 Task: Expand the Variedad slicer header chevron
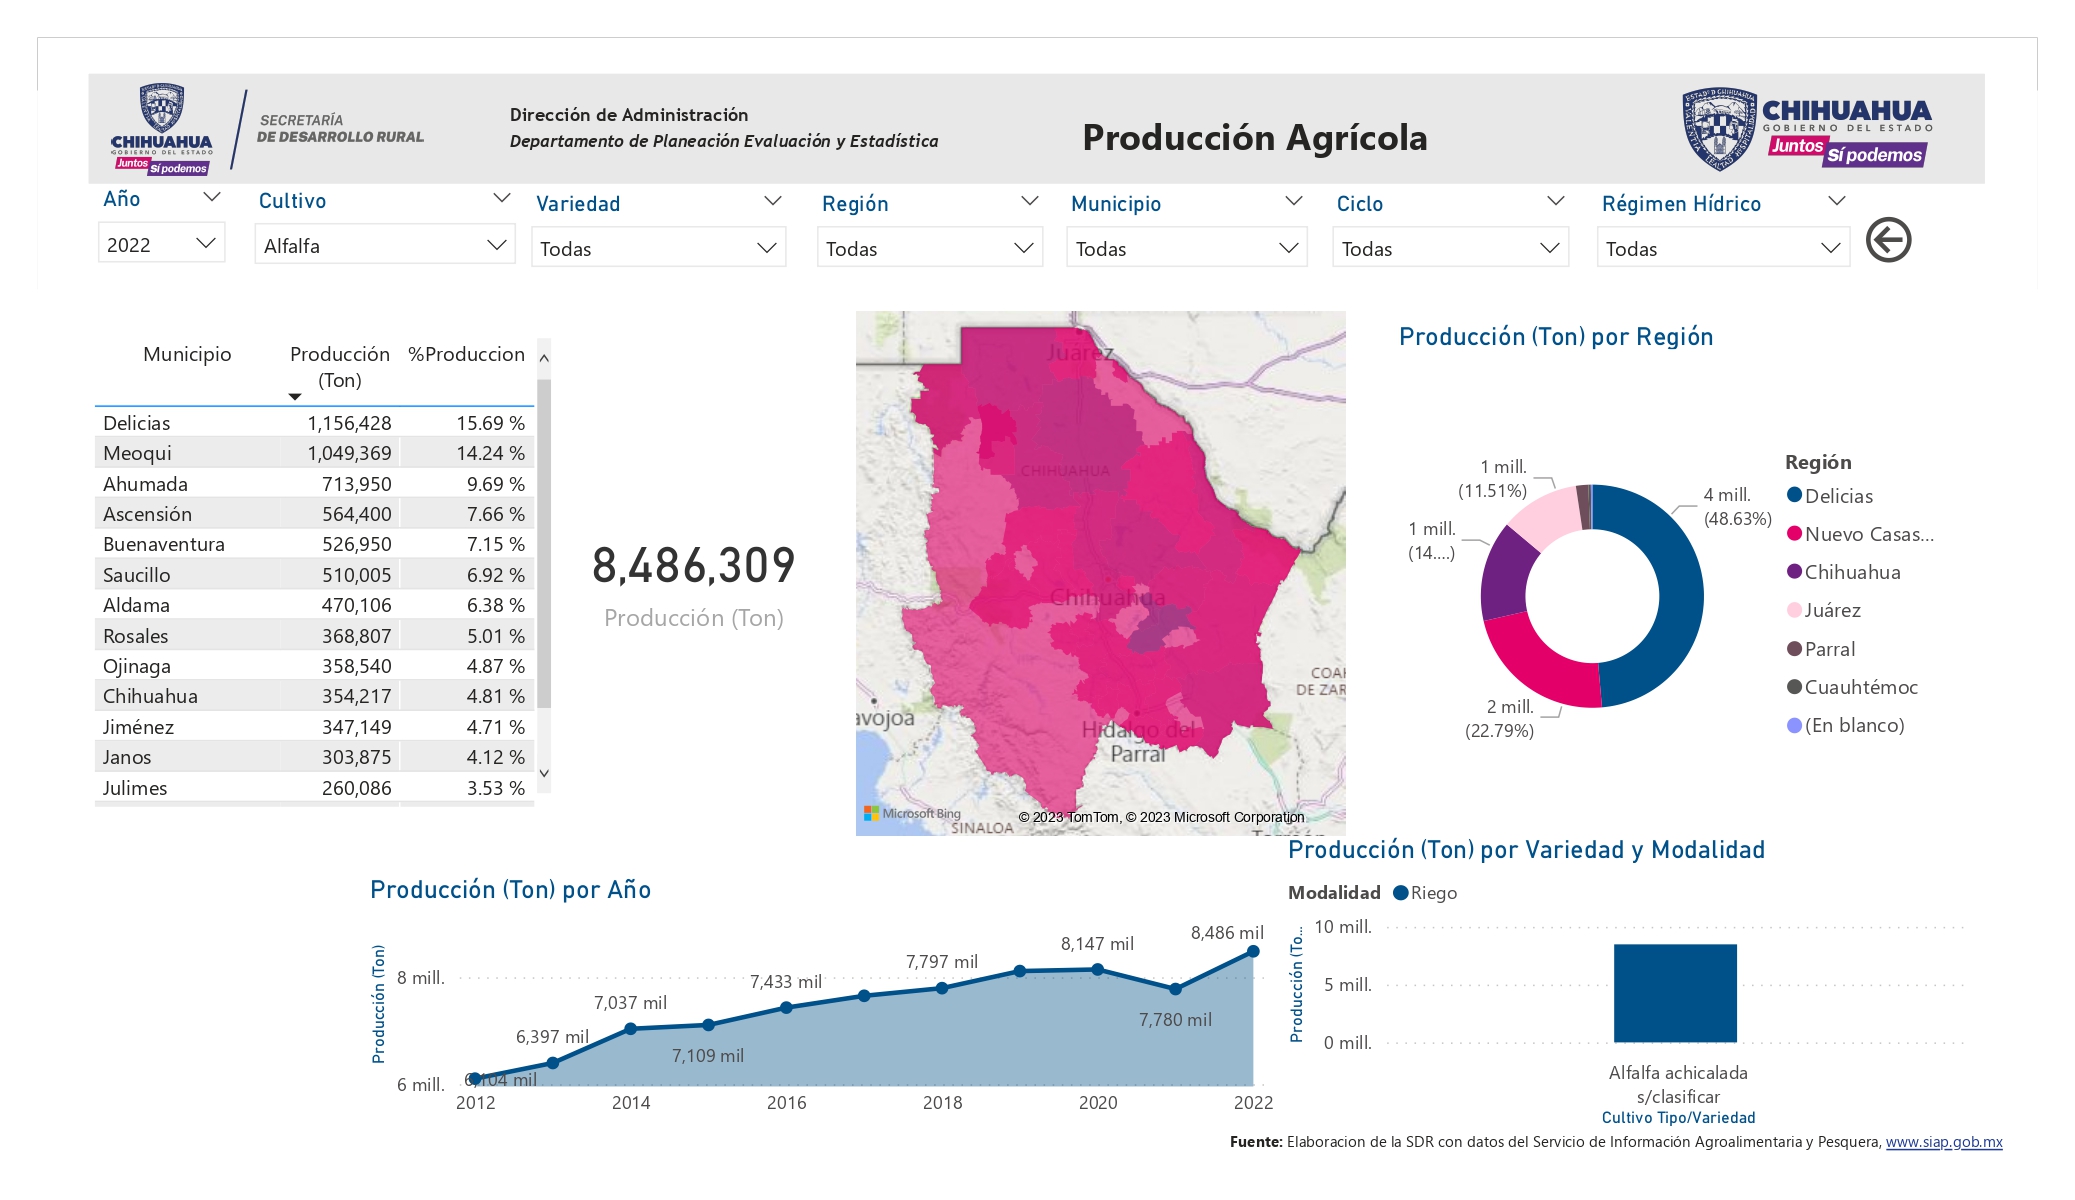(772, 201)
